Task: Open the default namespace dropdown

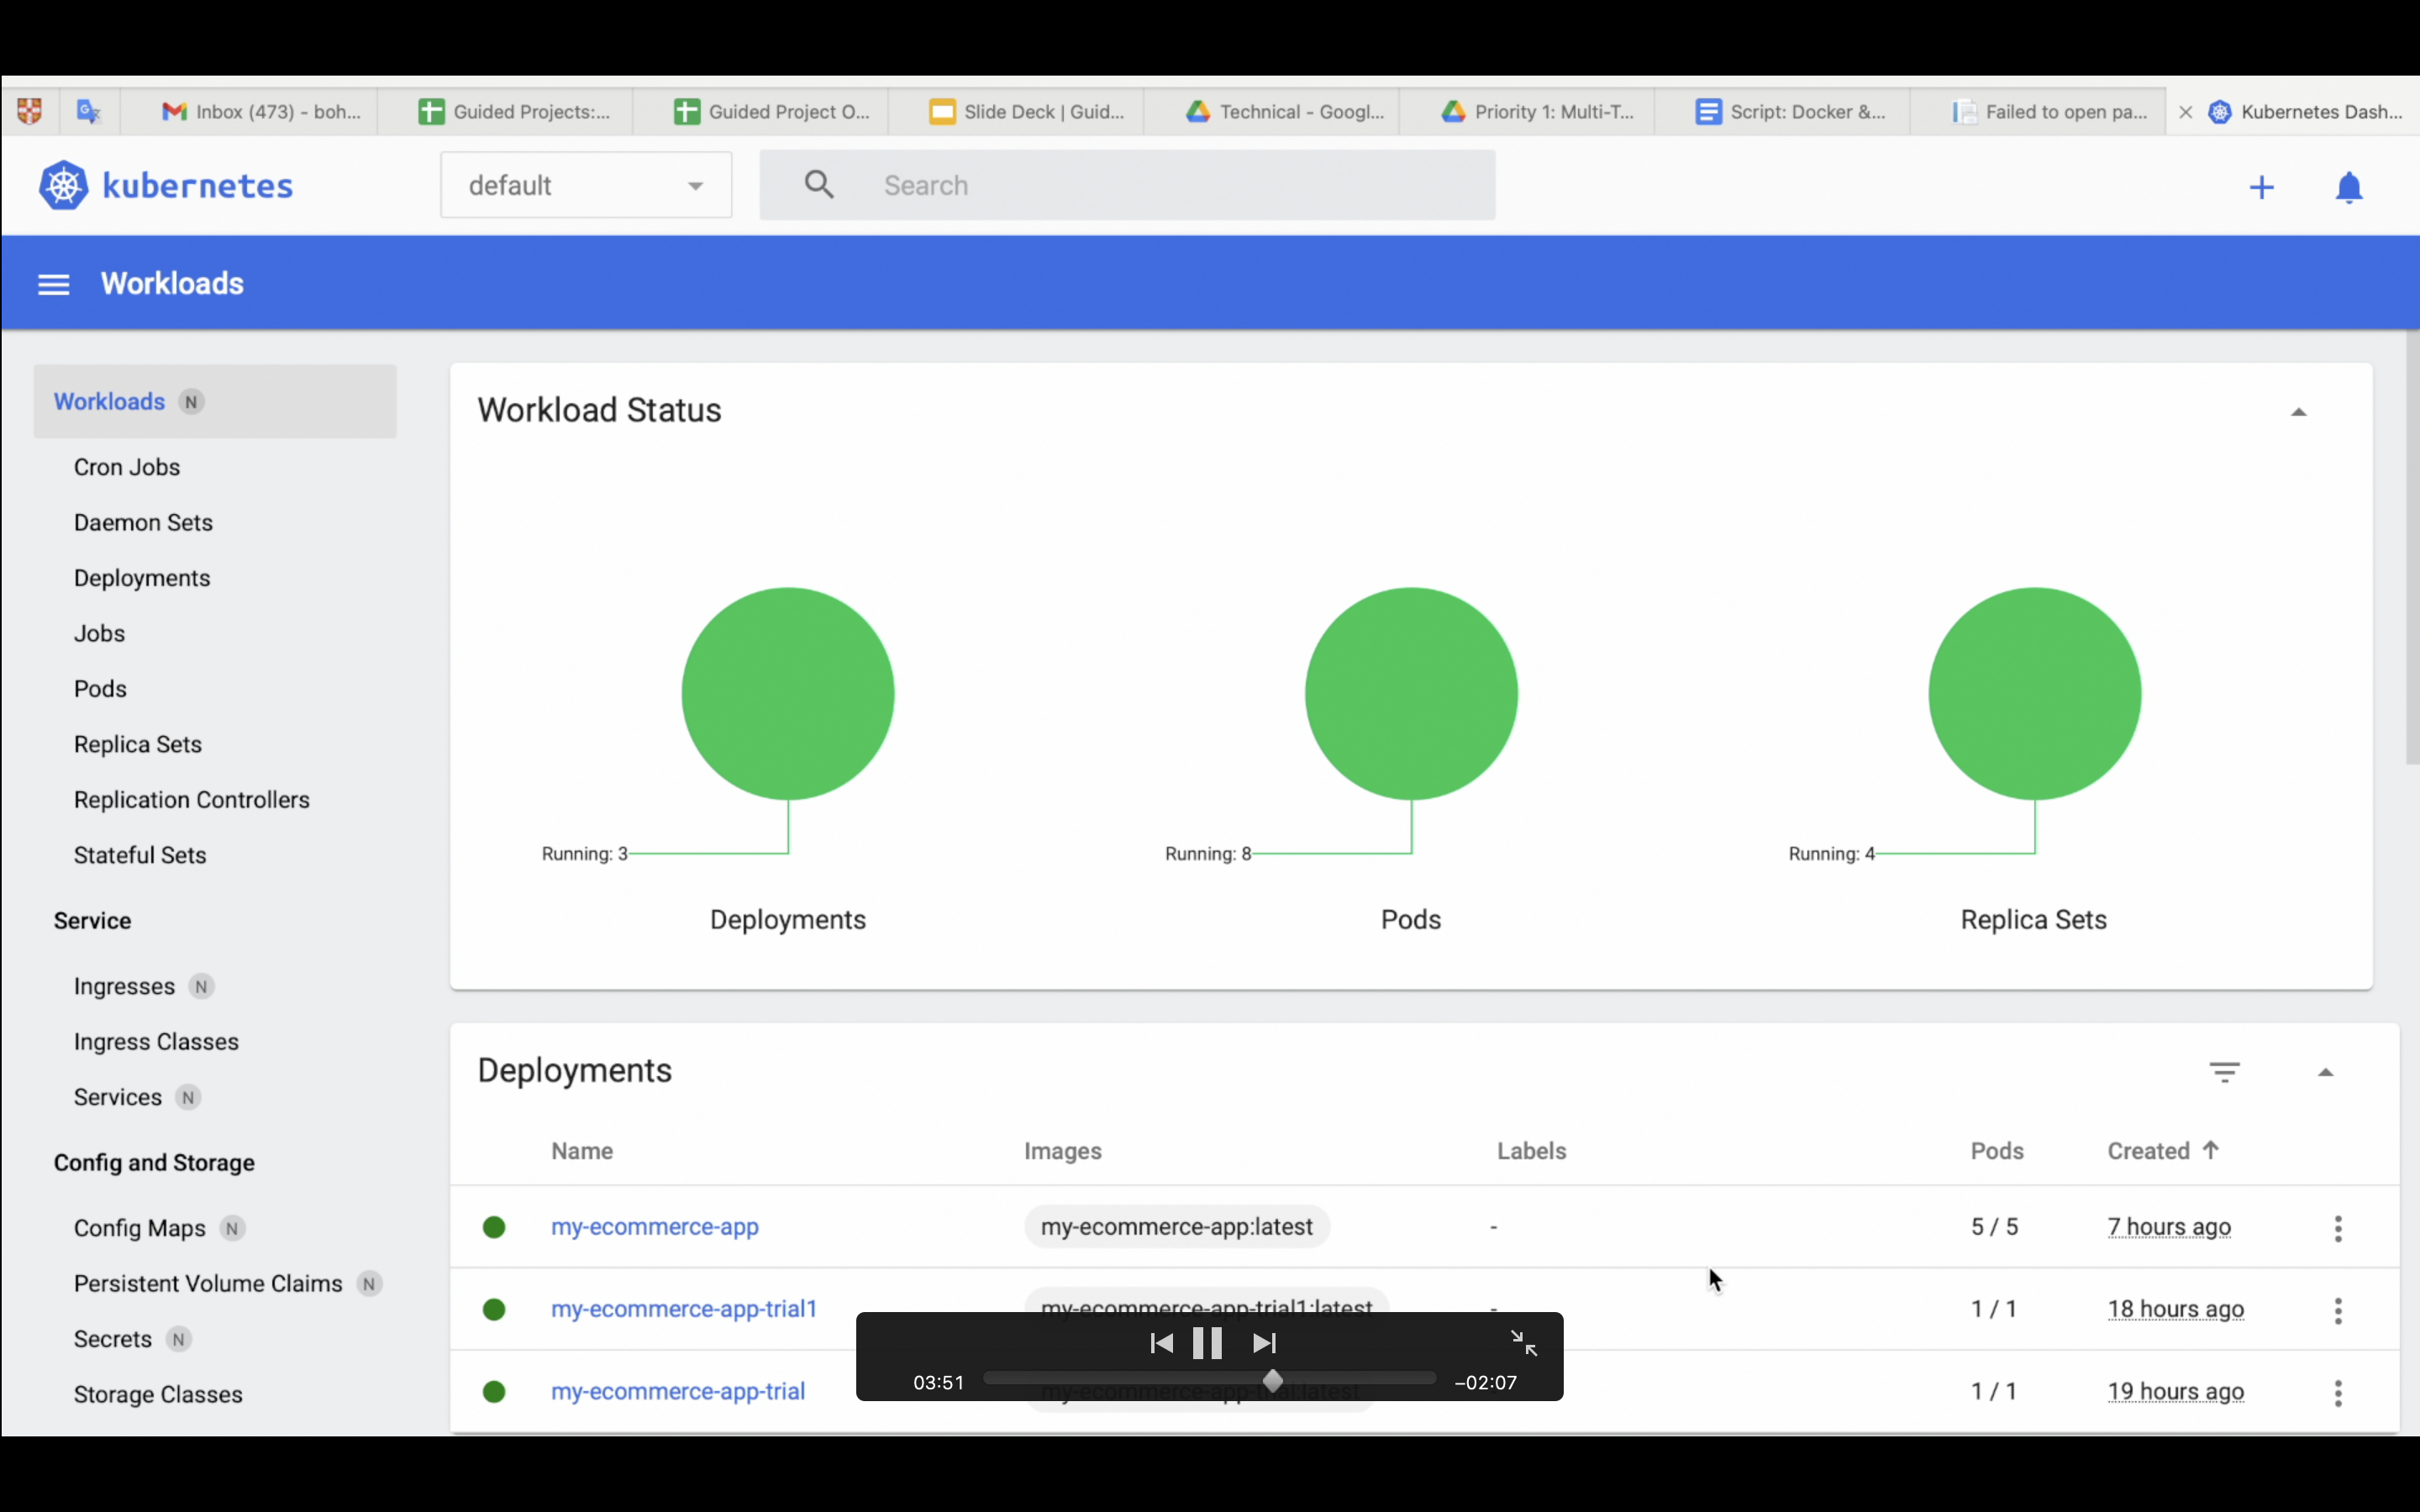Action: tap(586, 185)
